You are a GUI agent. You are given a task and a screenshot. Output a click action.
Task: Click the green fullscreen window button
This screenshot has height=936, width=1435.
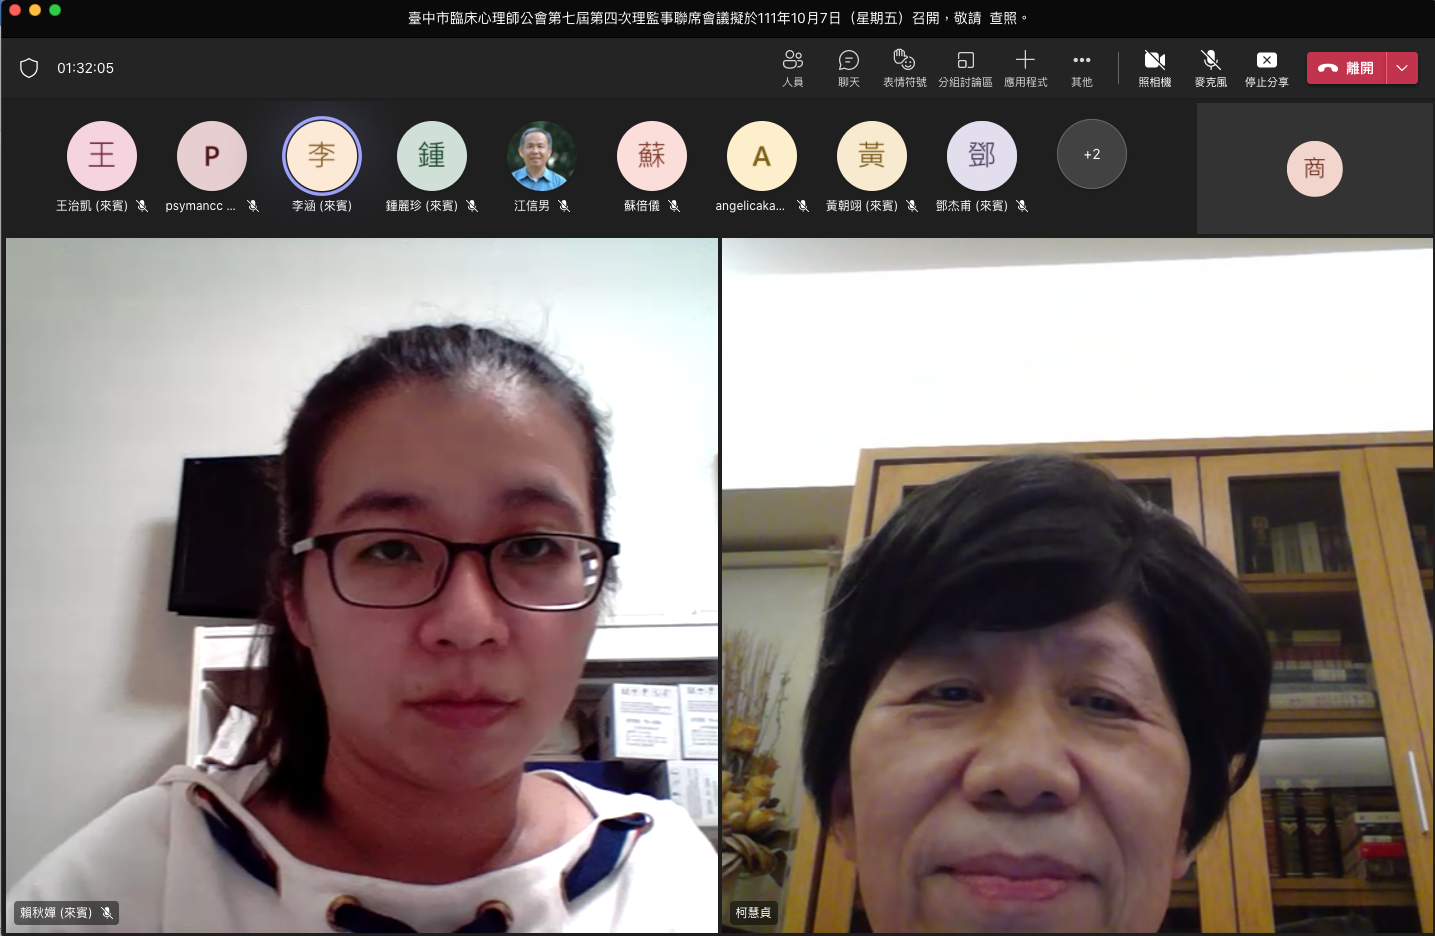[x=55, y=10]
